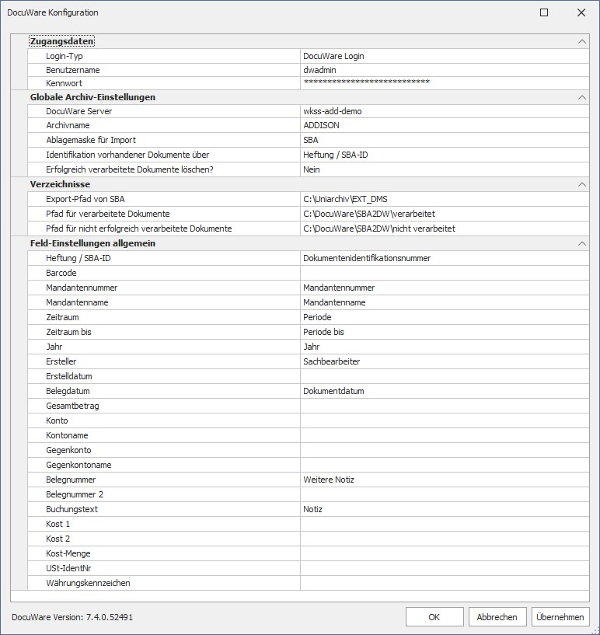
Task: Select the Zeitraum bis property label
Action: coord(68,332)
